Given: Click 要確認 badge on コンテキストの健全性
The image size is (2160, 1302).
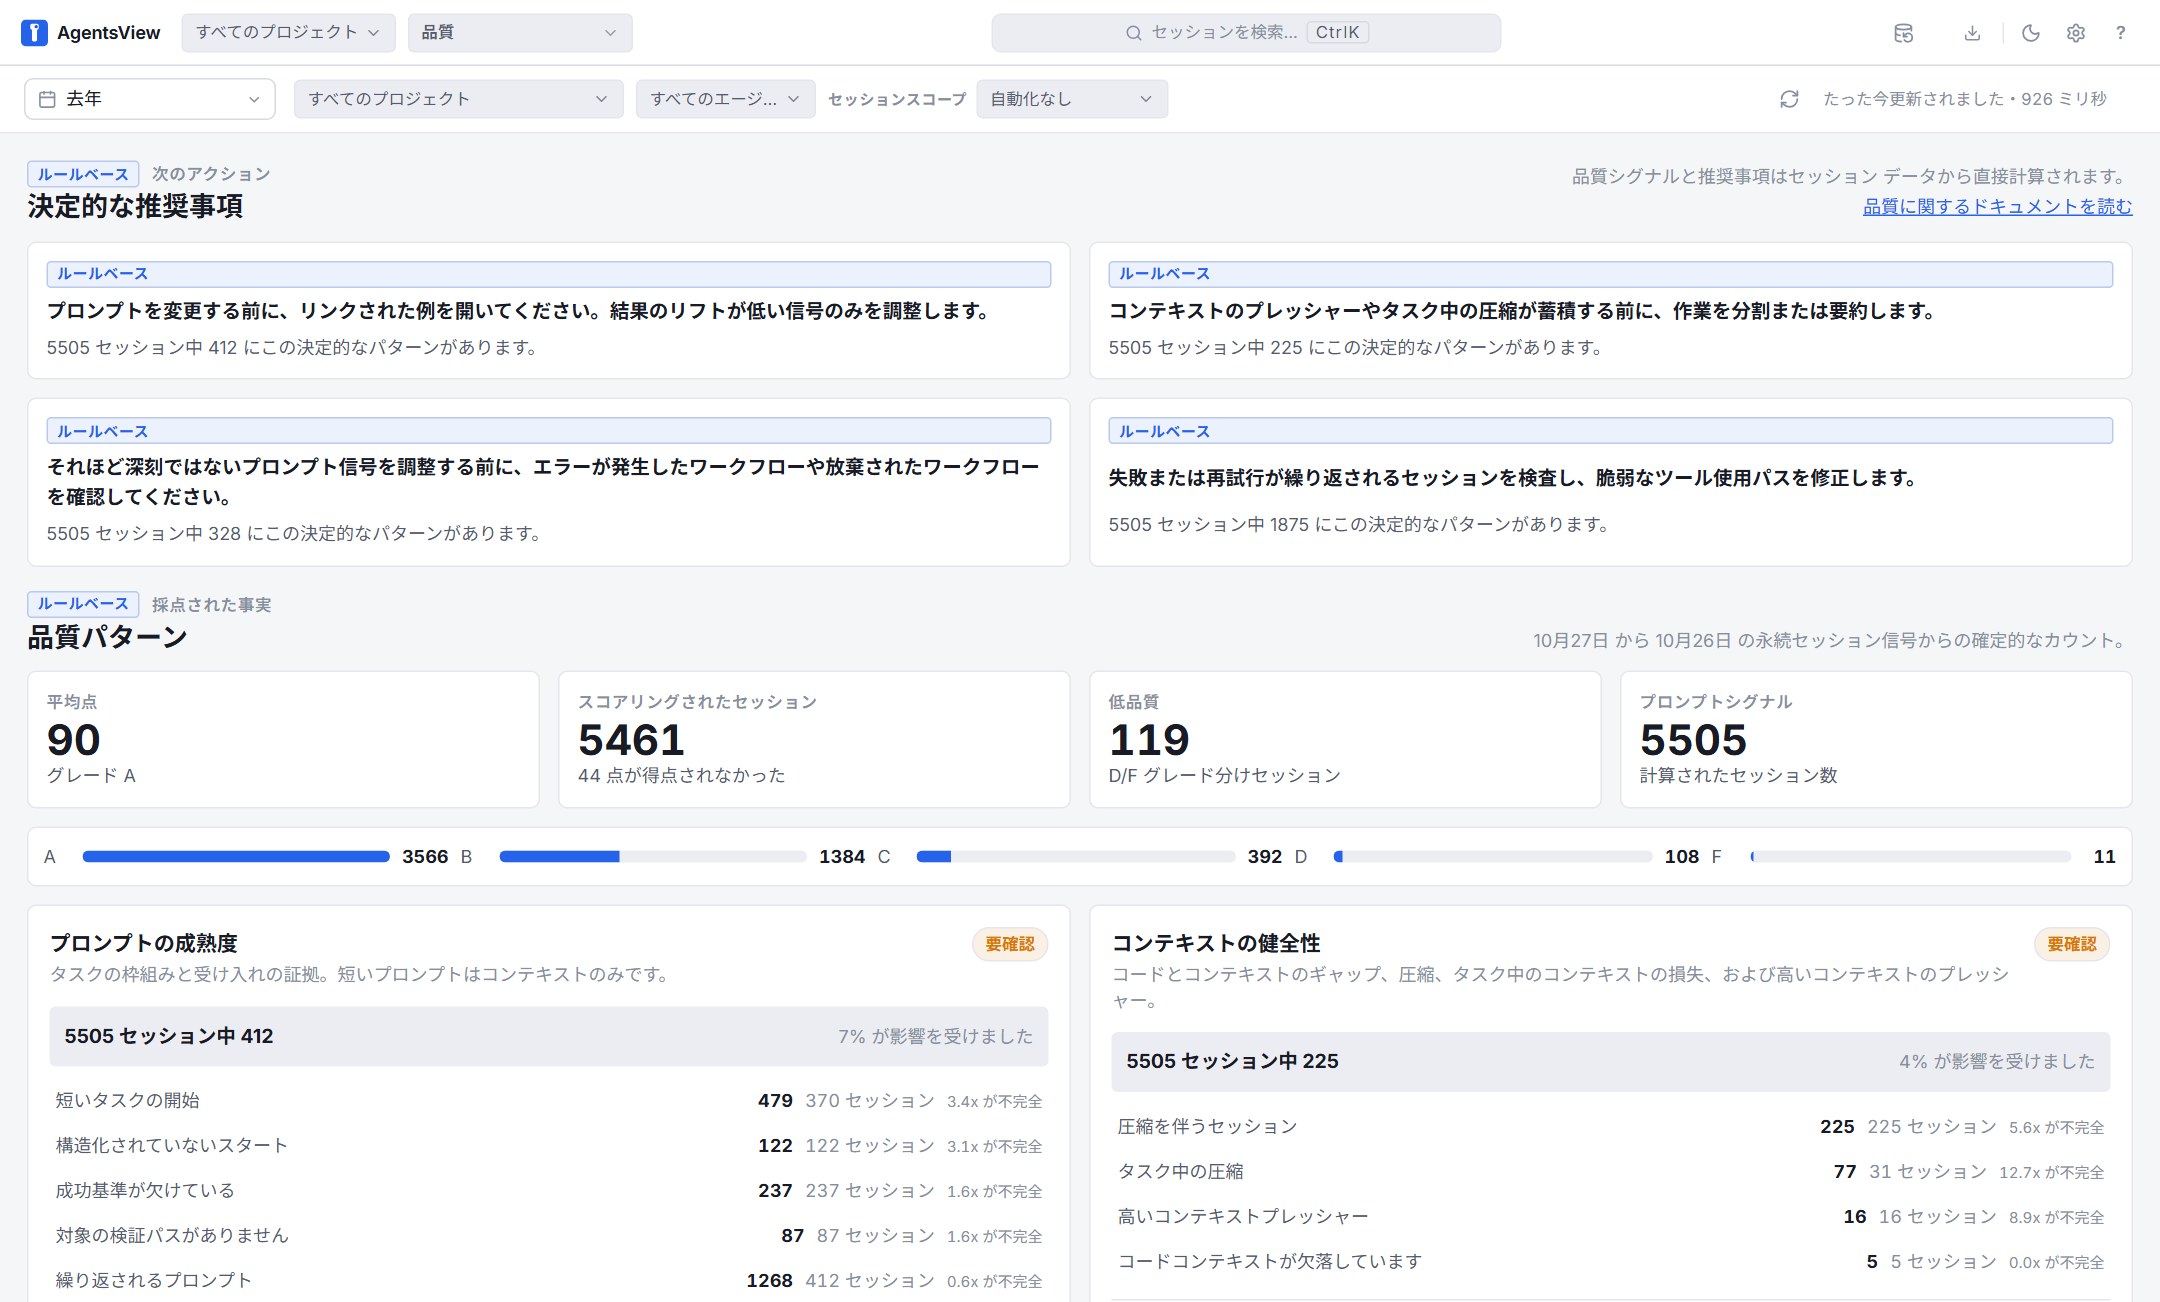Looking at the screenshot, I should point(2072,944).
